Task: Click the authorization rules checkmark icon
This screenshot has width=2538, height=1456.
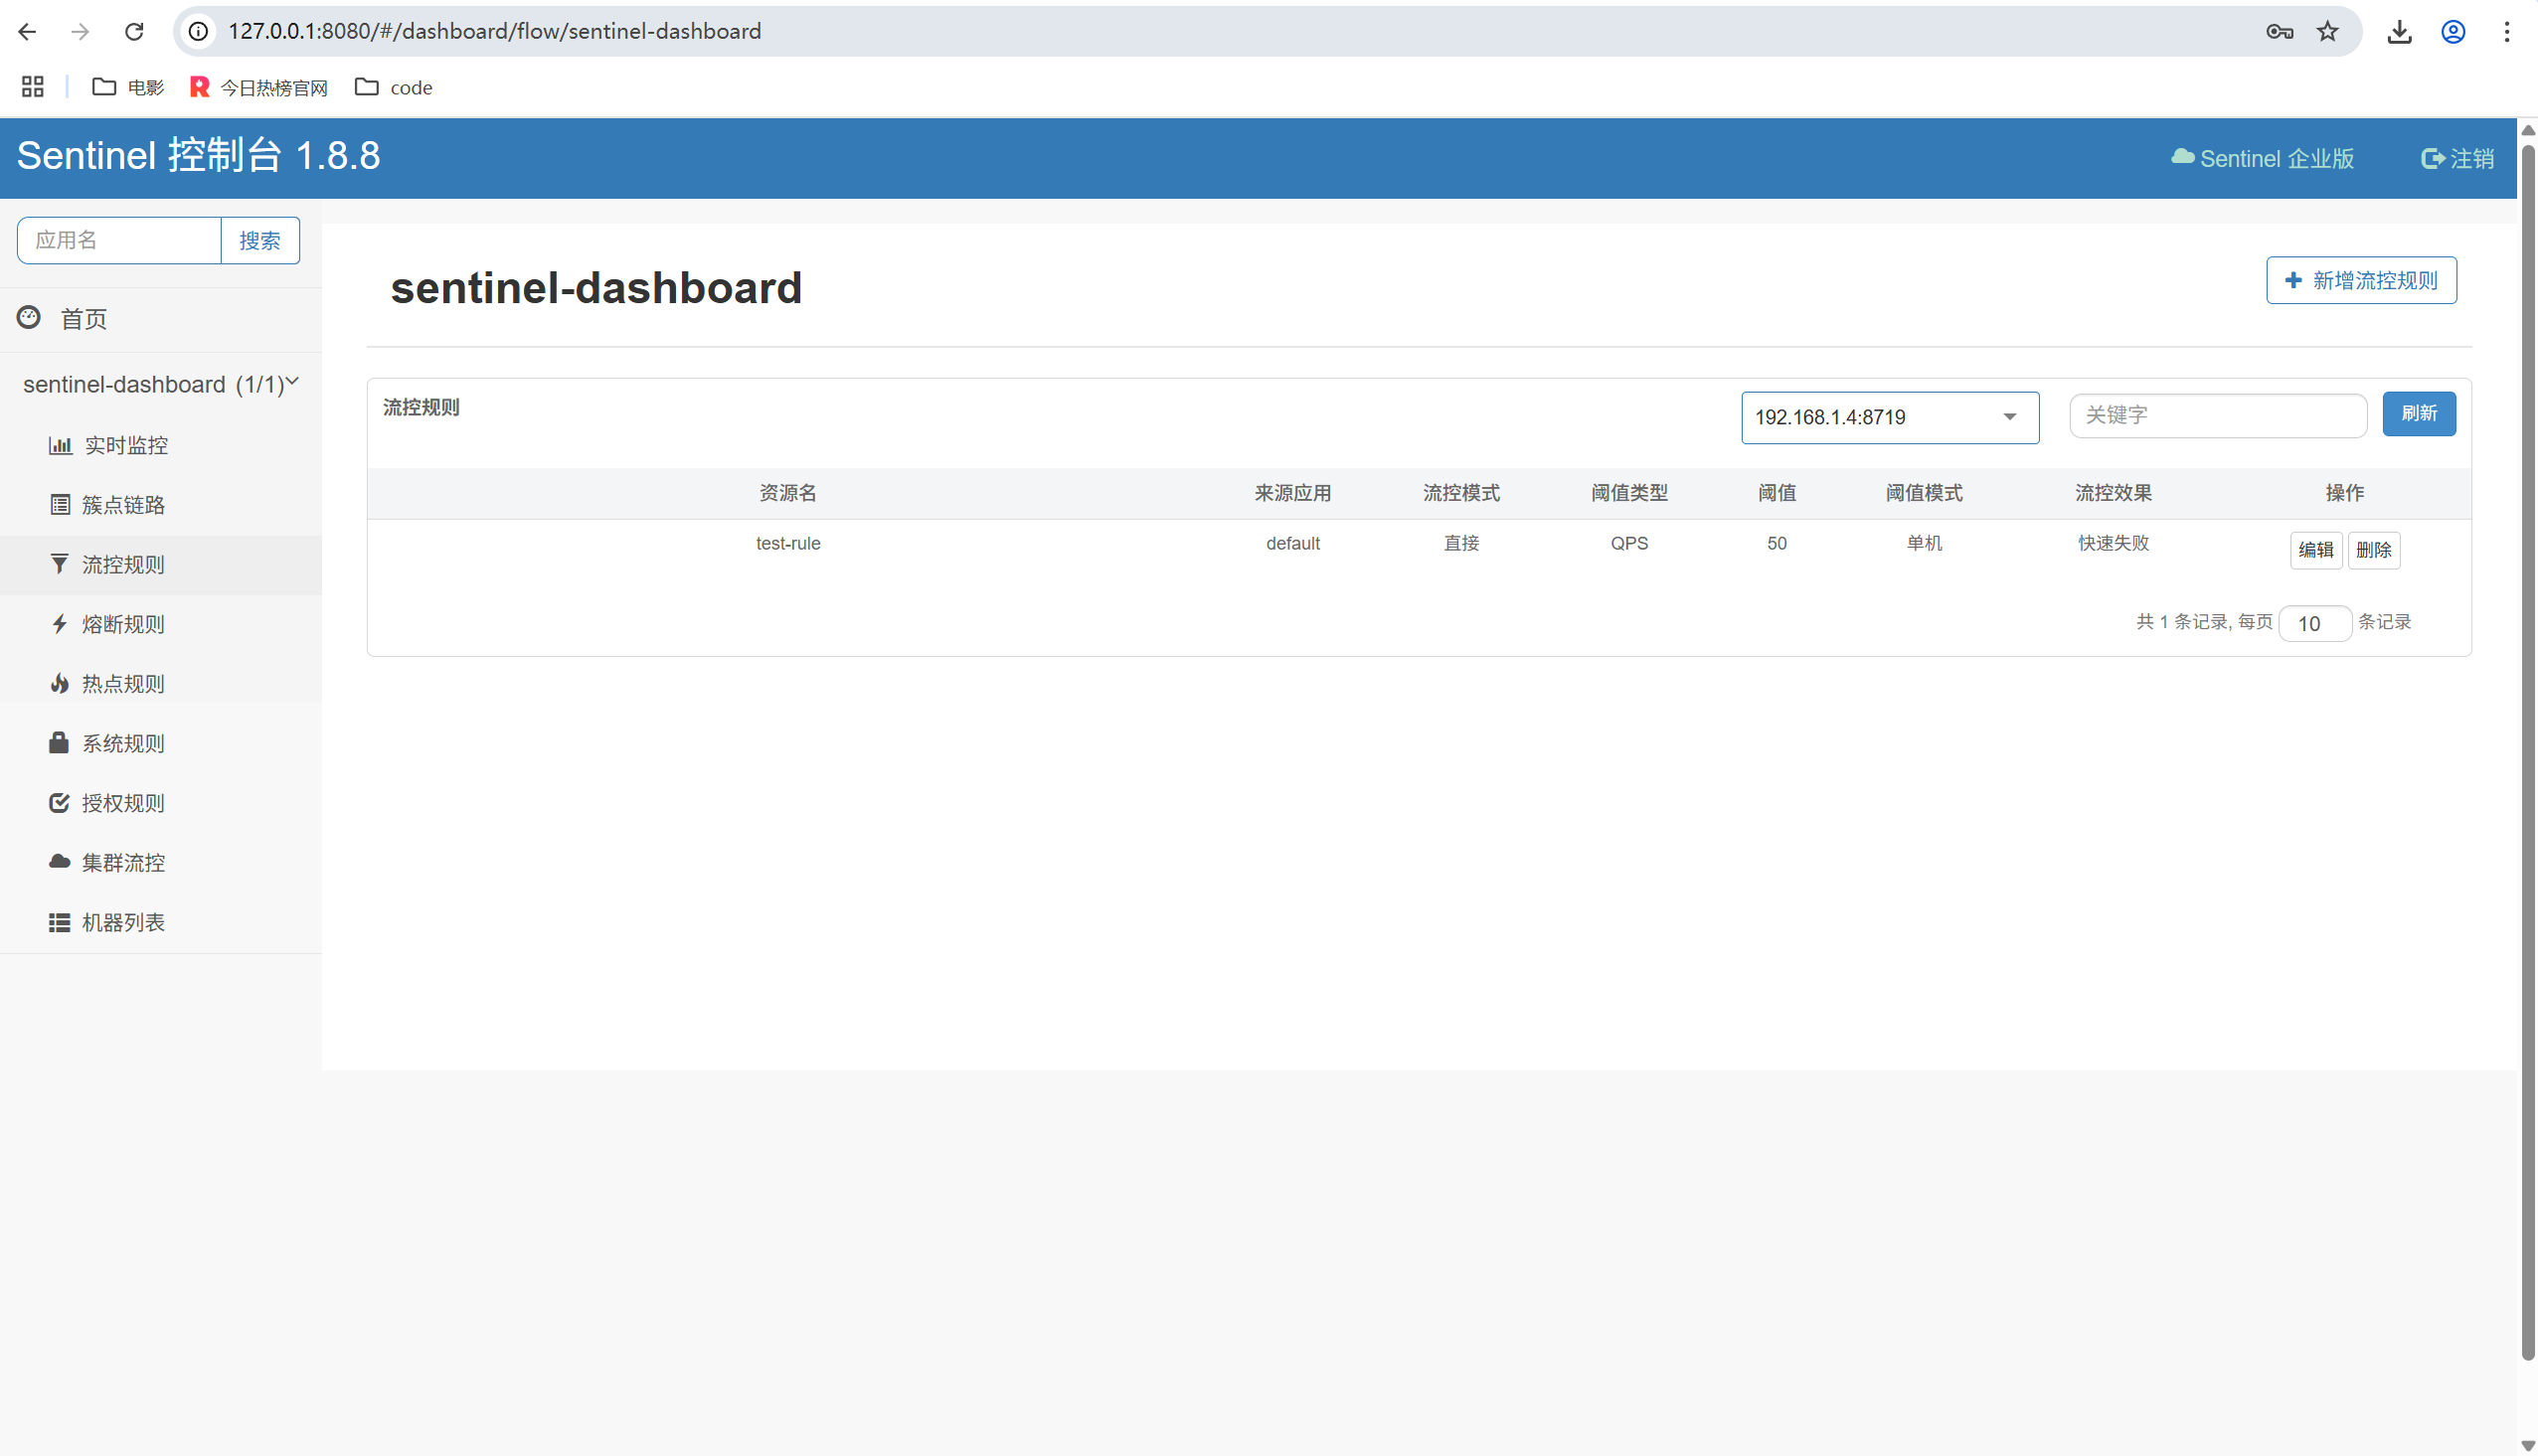Action: (59, 803)
